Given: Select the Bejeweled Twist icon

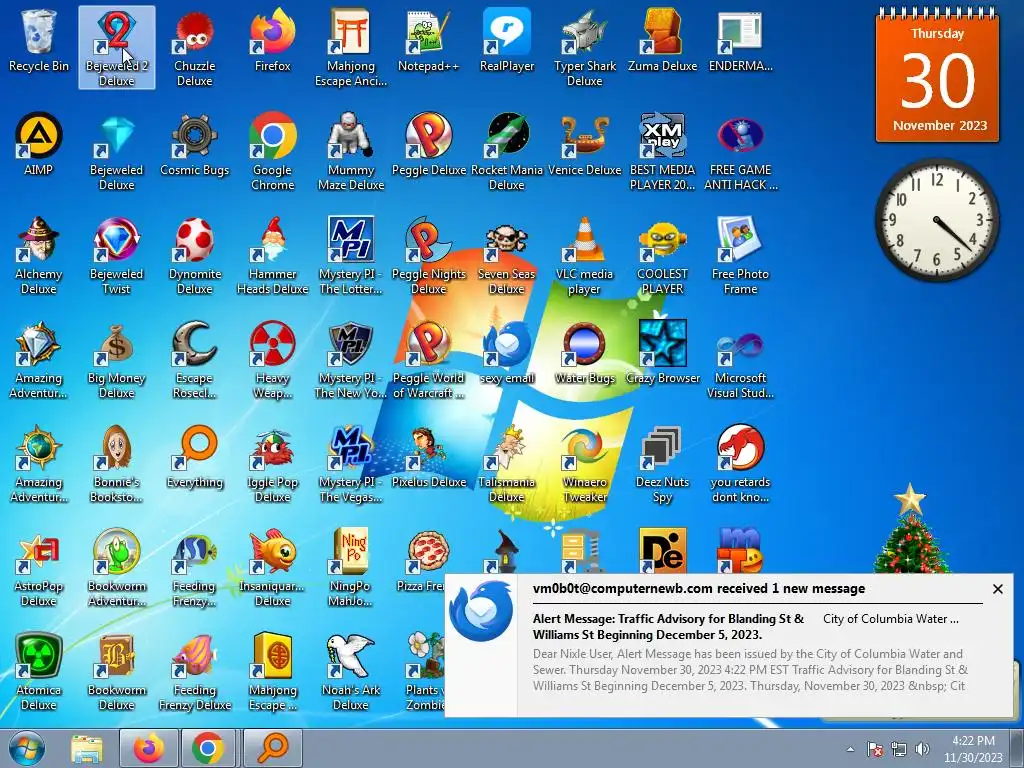Looking at the screenshot, I should [x=116, y=255].
